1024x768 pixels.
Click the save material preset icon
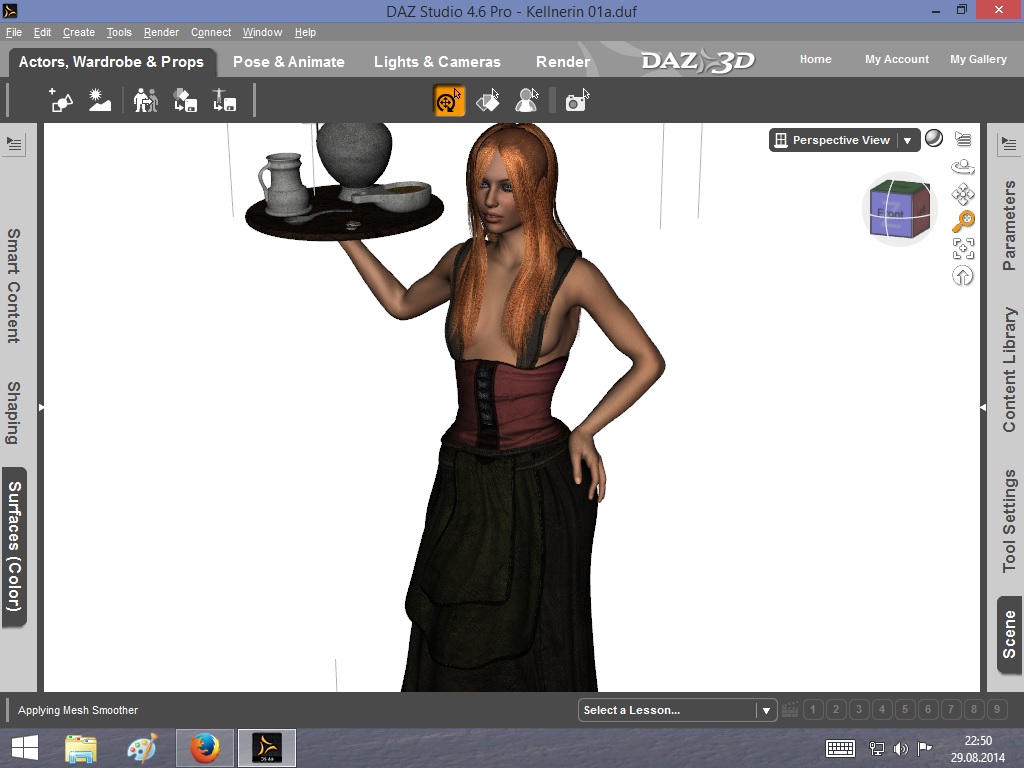coord(185,100)
